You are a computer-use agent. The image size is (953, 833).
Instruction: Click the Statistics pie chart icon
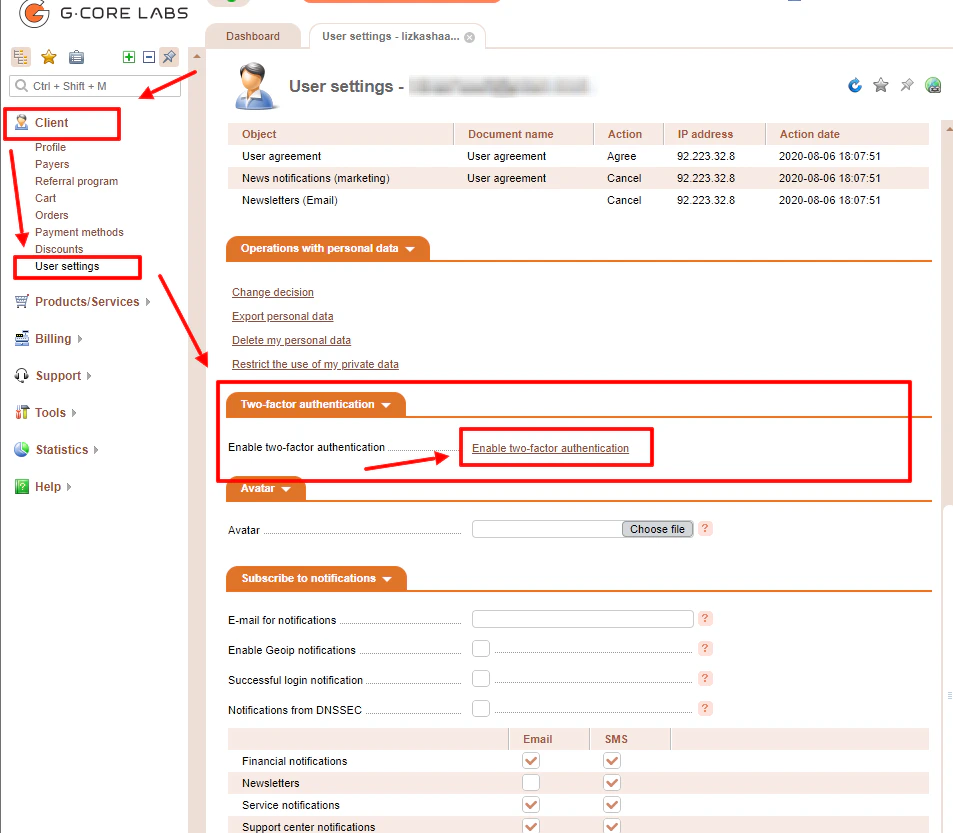[21, 450]
